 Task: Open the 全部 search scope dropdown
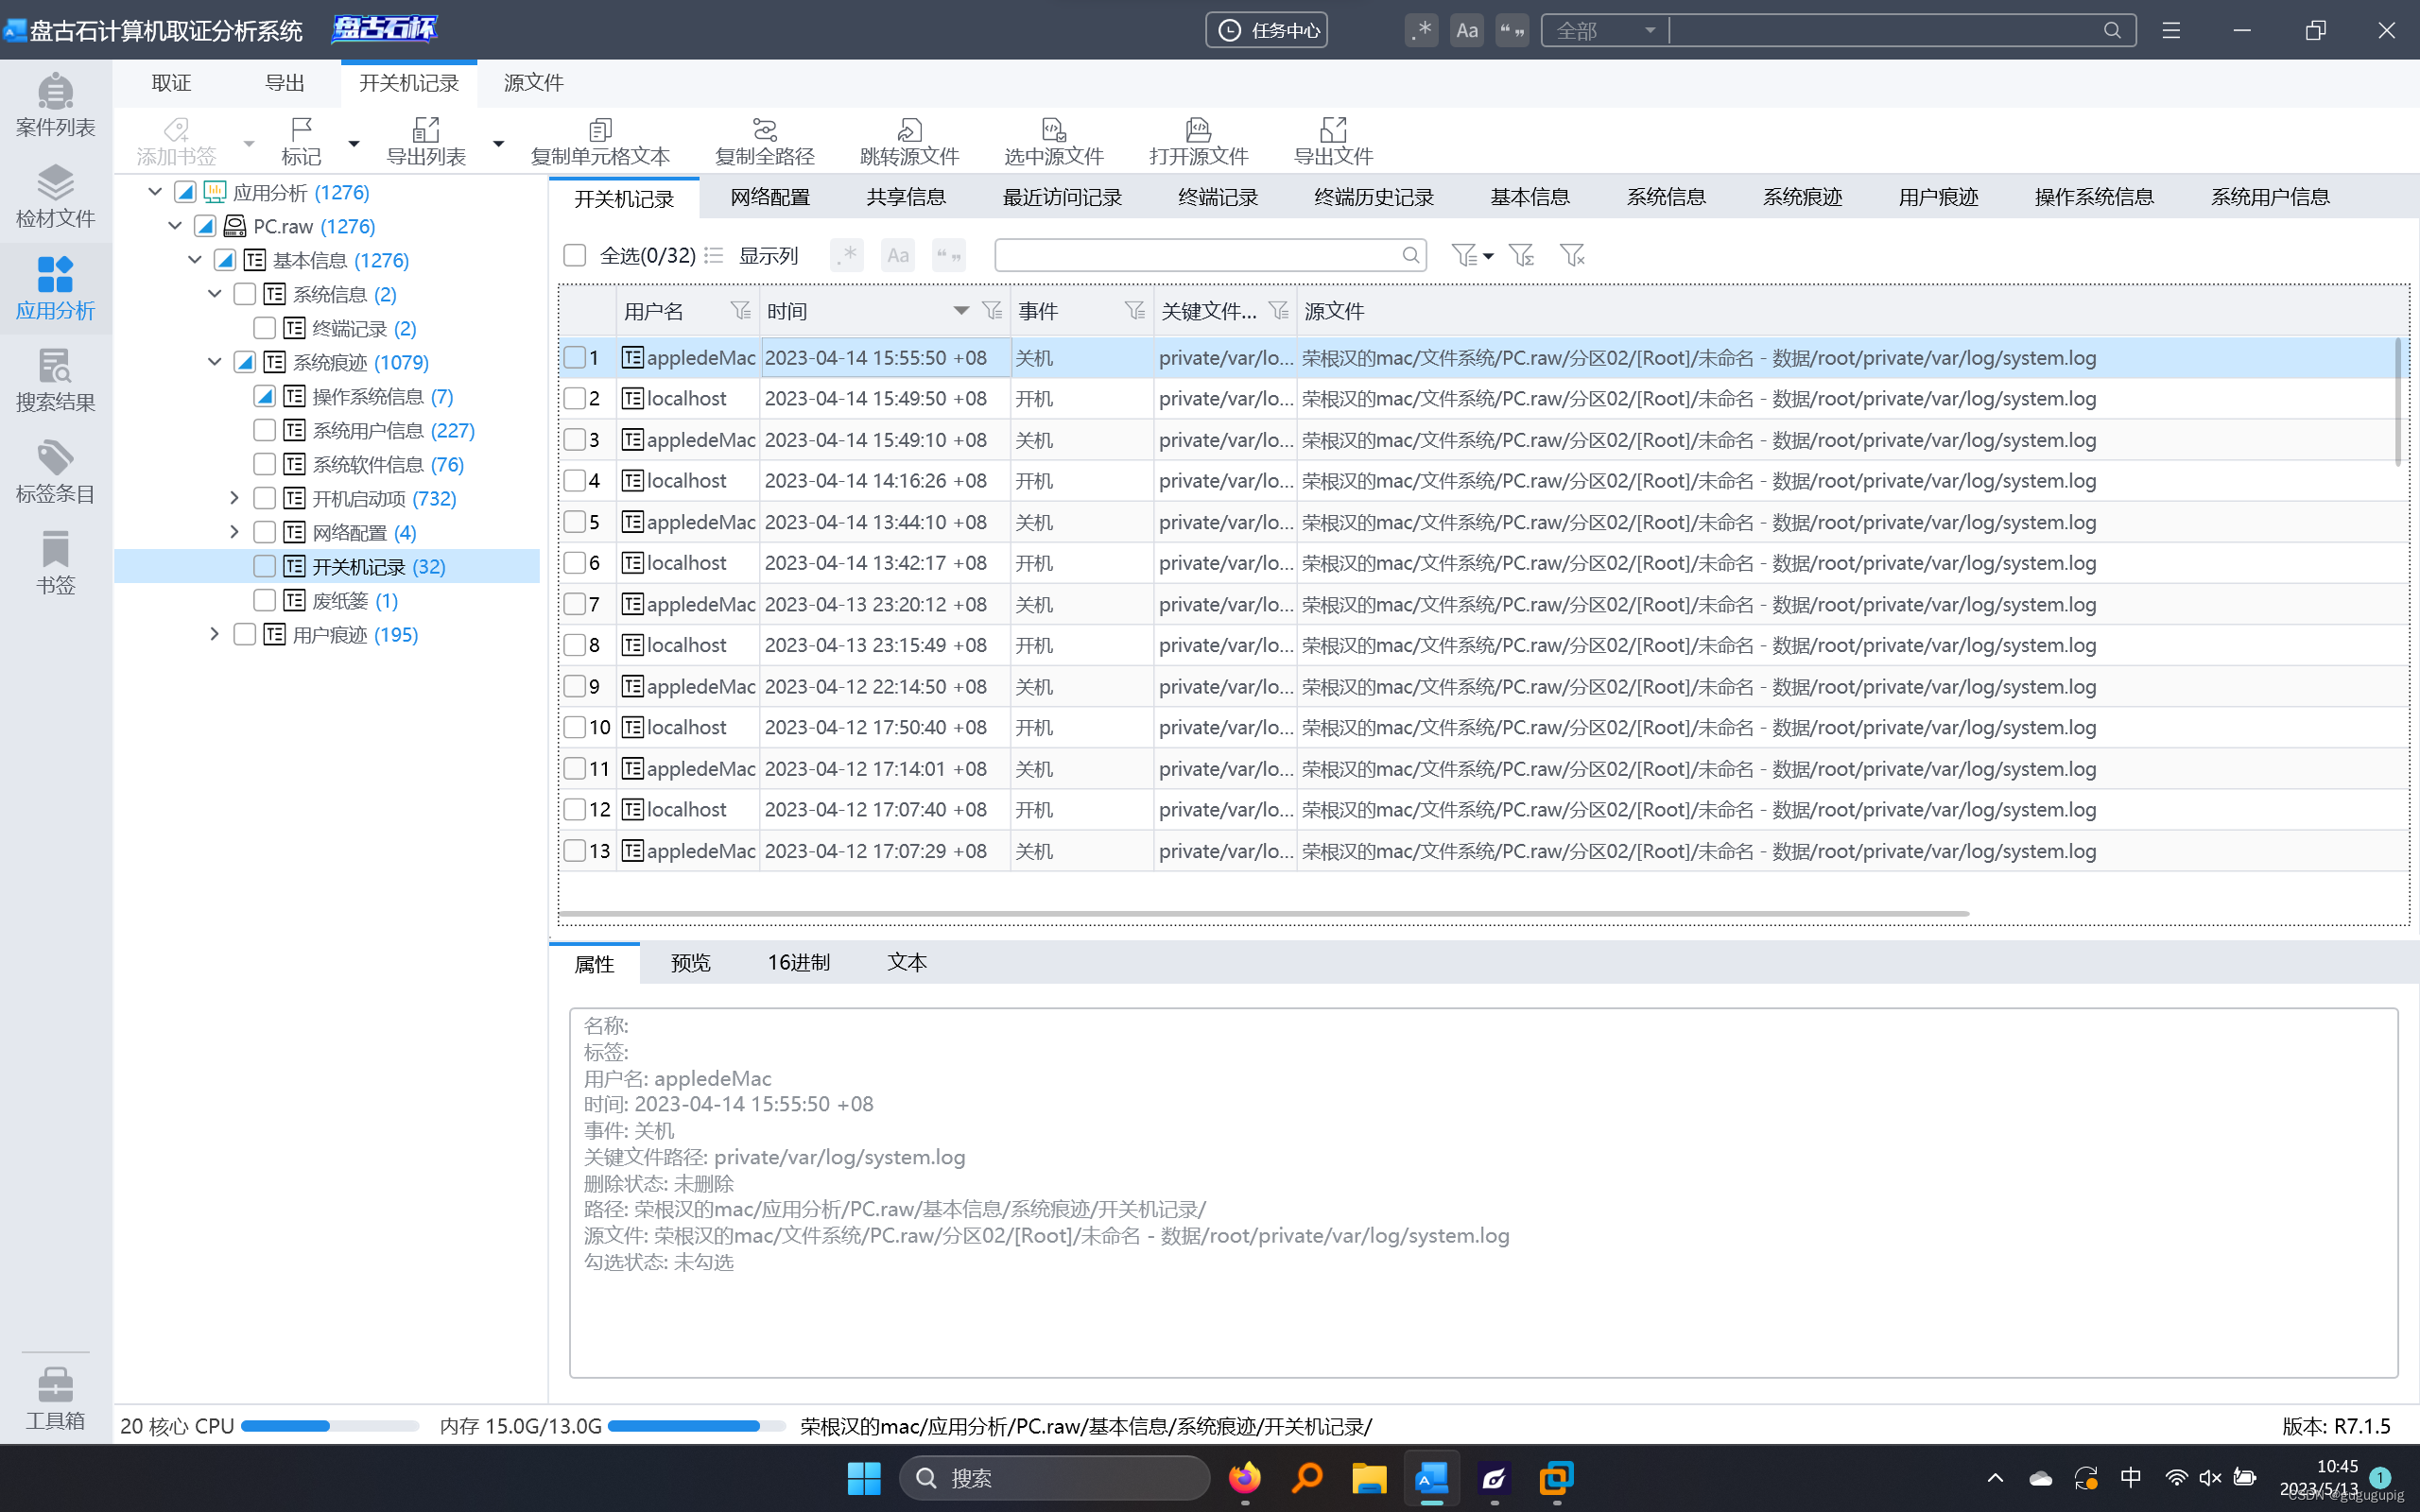coord(1605,31)
